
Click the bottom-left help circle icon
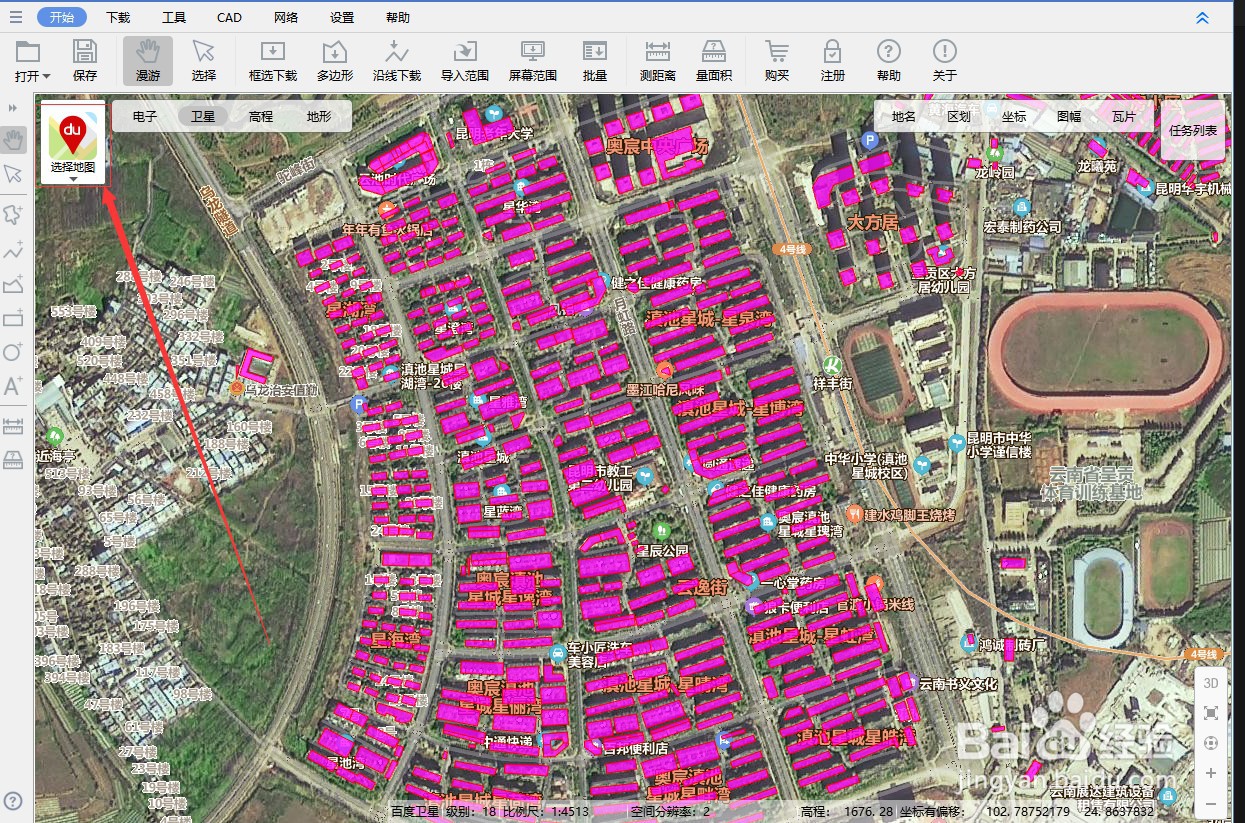pyautogui.click(x=13, y=801)
